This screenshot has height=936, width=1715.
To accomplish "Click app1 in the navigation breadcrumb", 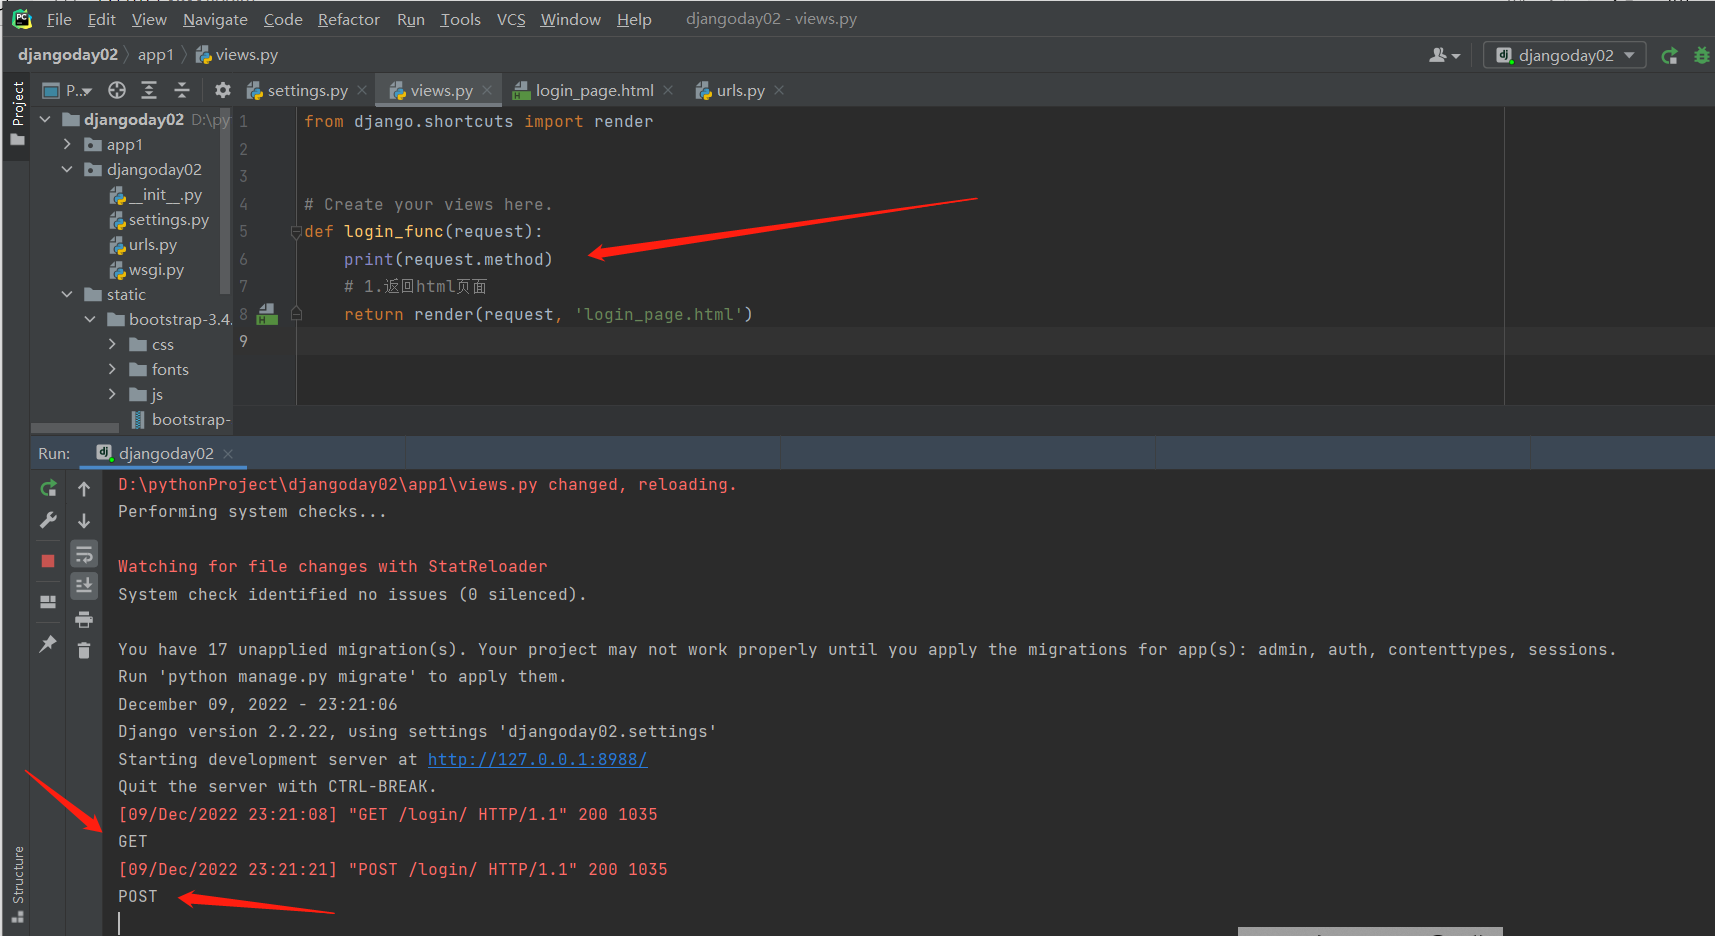I will pyautogui.click(x=156, y=55).
